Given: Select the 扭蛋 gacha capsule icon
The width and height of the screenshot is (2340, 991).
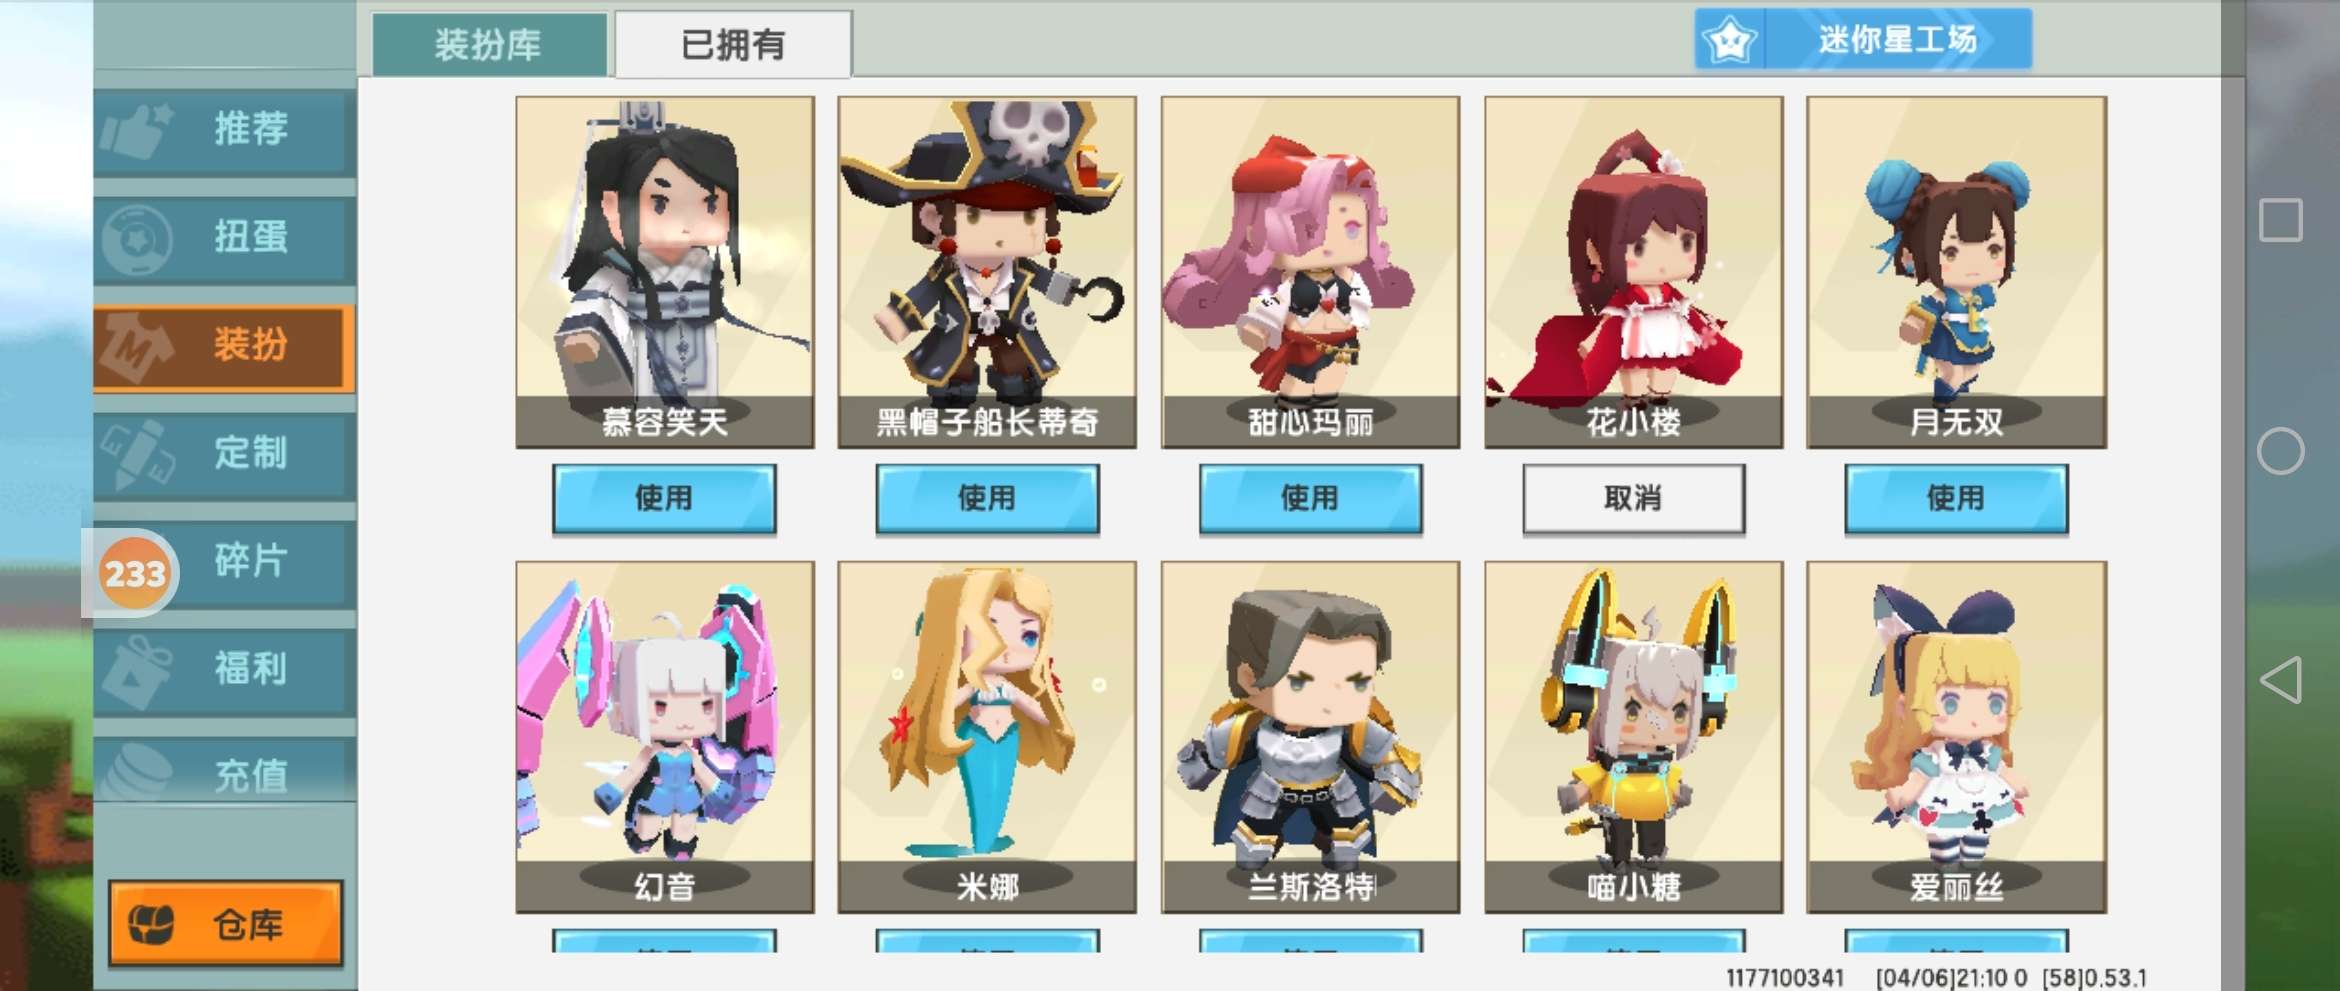Looking at the screenshot, I should 137,239.
